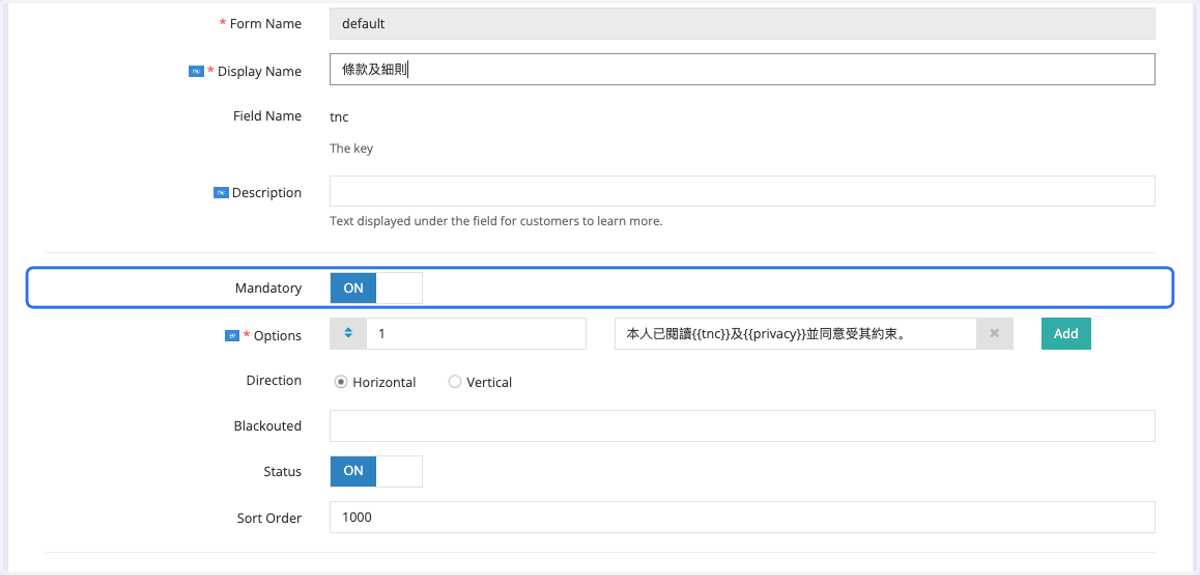Click the Mandatory label

[x=268, y=288]
